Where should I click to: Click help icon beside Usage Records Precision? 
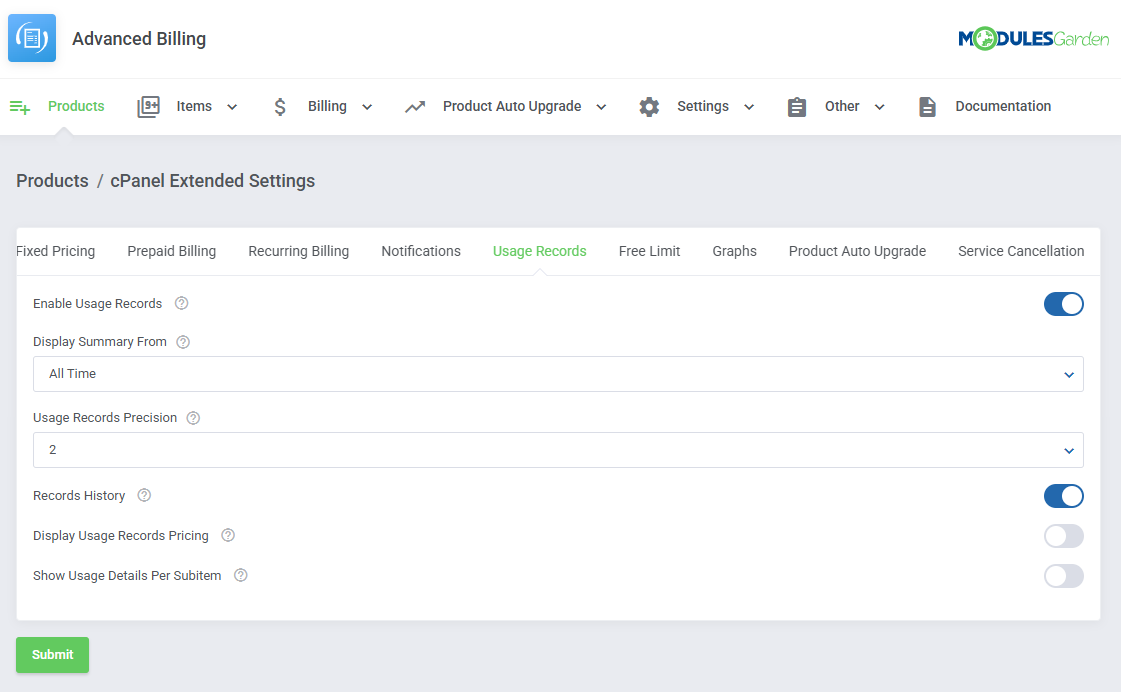tap(193, 417)
